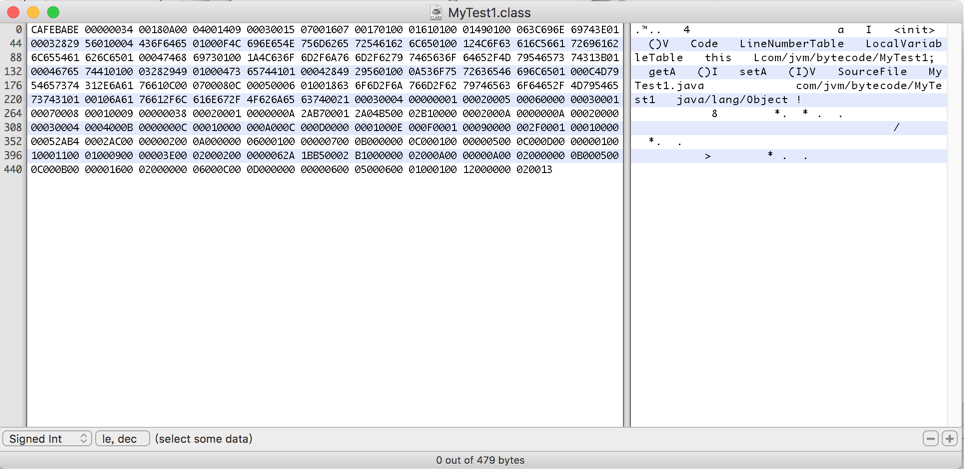Viewport: 964px width, 469px height.
Task: Click 'Lcom/jvm/bytecode/MyTest1;' in the text column
Action: (844, 58)
